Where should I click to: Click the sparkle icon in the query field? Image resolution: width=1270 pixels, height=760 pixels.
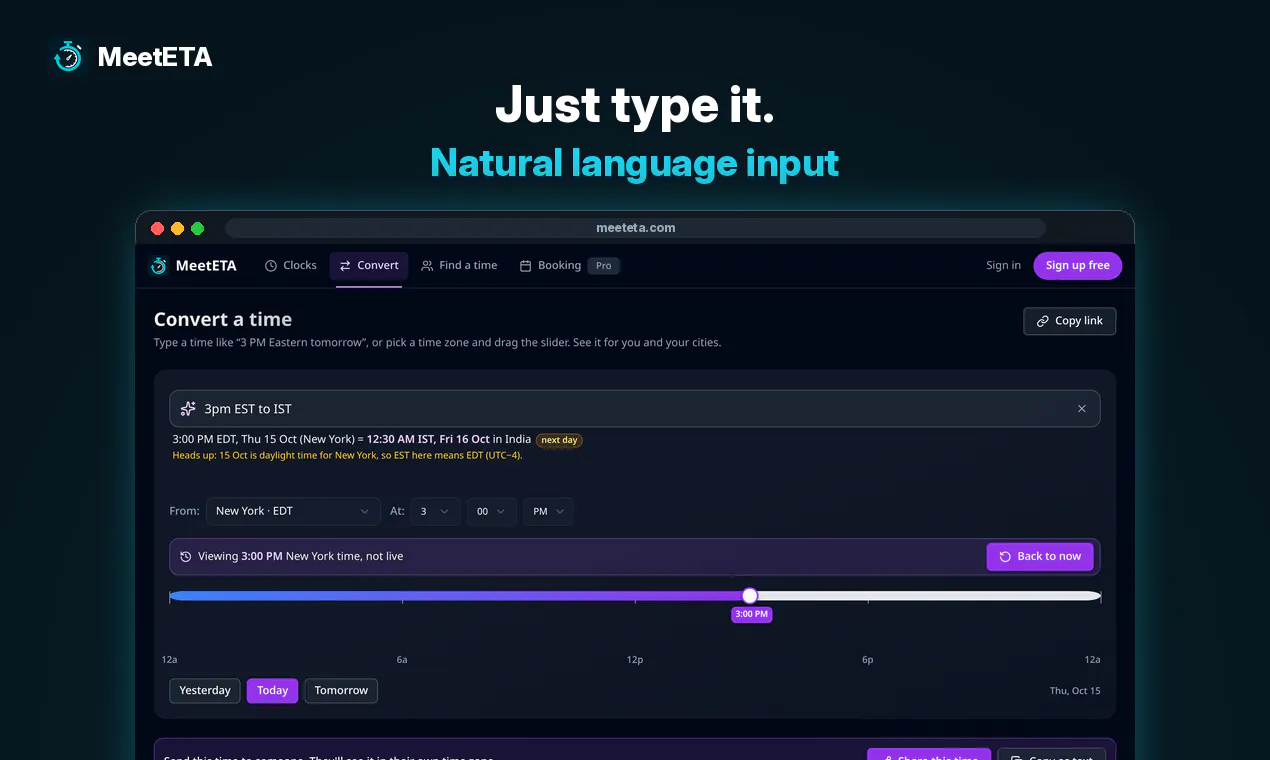tap(188, 409)
